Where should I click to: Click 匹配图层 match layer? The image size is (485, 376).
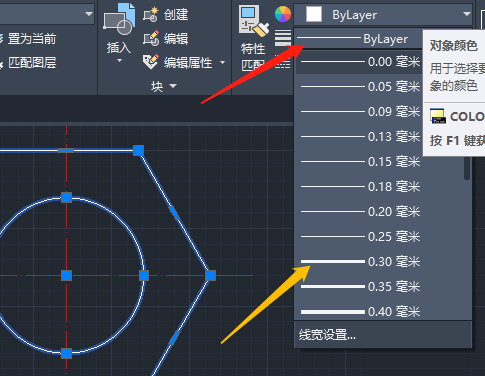[32, 63]
